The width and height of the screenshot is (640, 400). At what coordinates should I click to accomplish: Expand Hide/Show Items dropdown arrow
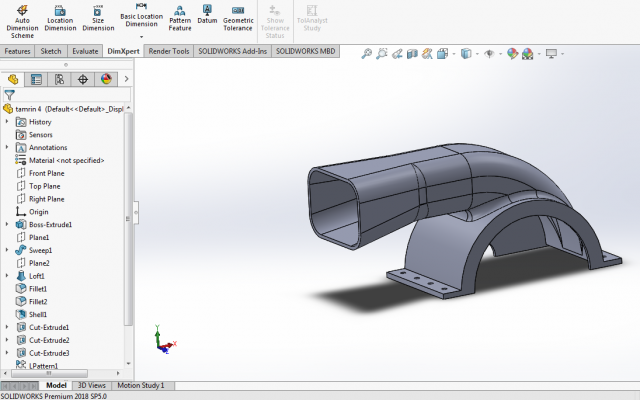pyautogui.click(x=500, y=54)
